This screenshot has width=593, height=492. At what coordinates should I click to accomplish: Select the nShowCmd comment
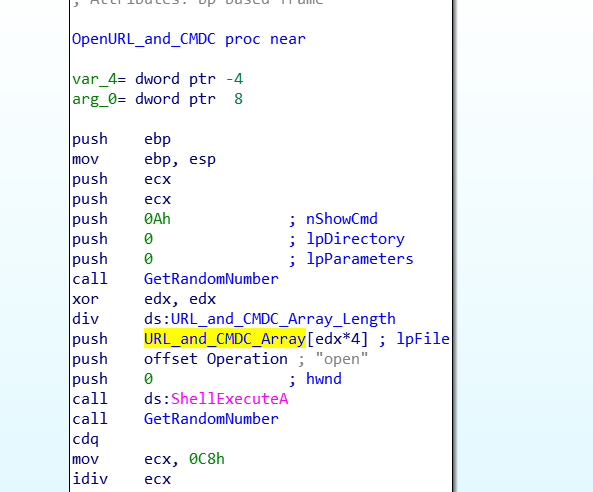[x=342, y=219]
